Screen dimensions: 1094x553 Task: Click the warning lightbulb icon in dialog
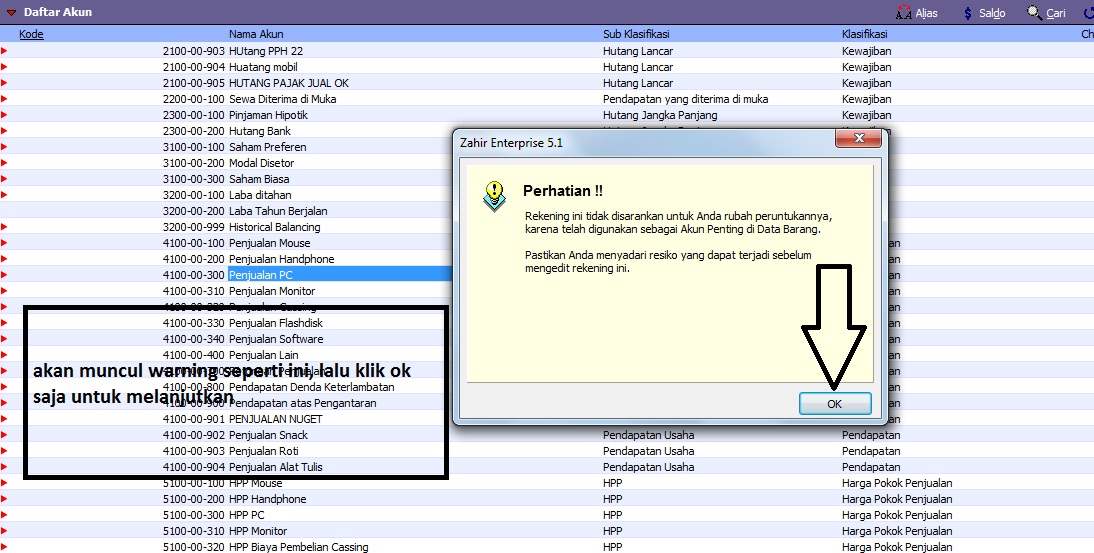coord(494,195)
